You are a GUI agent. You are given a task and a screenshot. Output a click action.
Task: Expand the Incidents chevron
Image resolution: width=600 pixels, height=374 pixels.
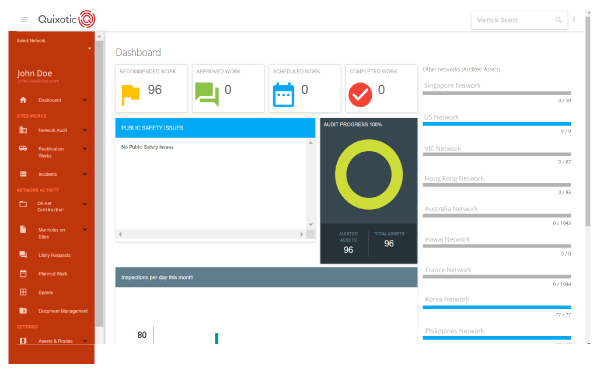85,174
